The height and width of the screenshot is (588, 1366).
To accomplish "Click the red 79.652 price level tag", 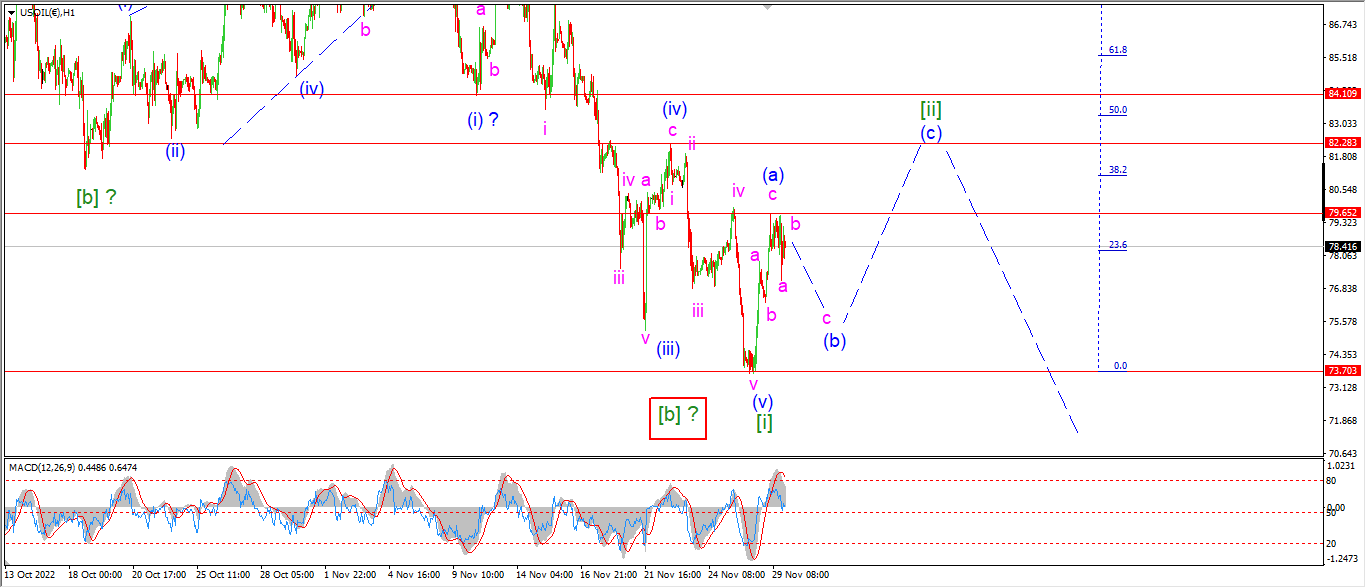I will click(x=1341, y=213).
